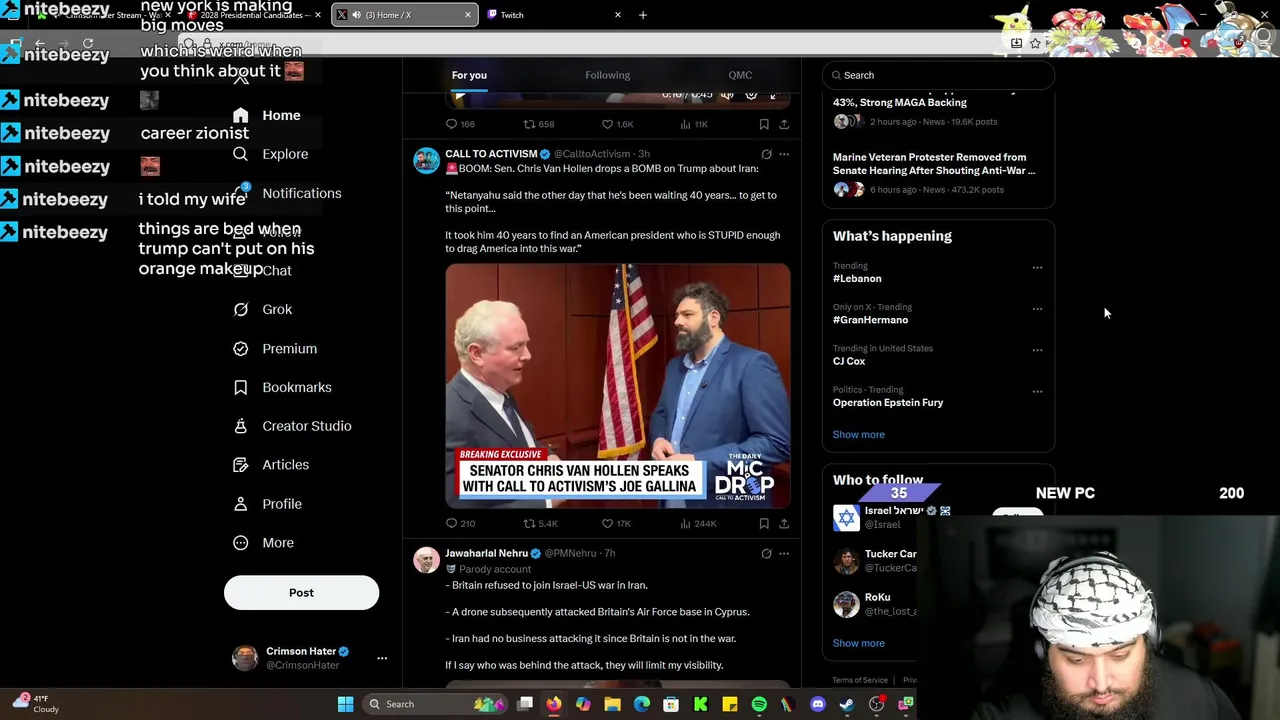Switch to the For you tab
The height and width of the screenshot is (720, 1280).
[469, 75]
